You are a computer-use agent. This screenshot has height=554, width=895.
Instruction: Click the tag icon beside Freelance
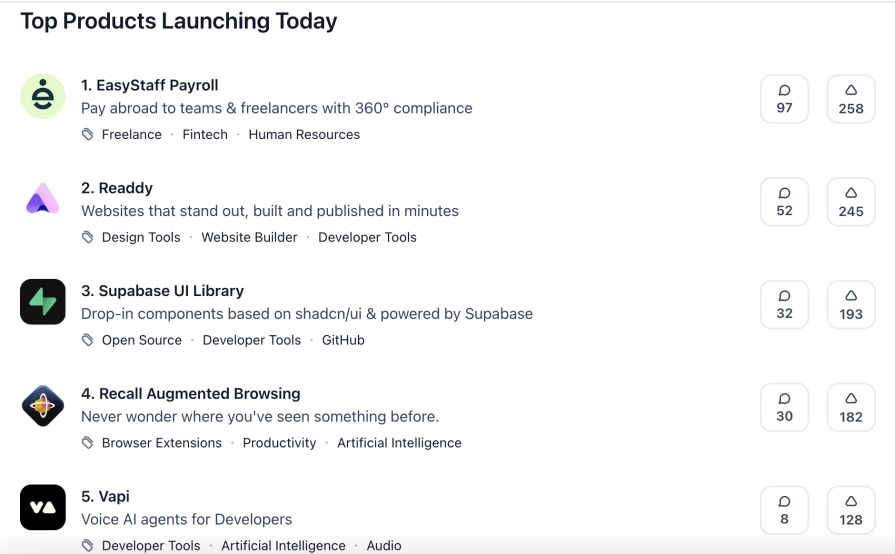click(x=87, y=135)
